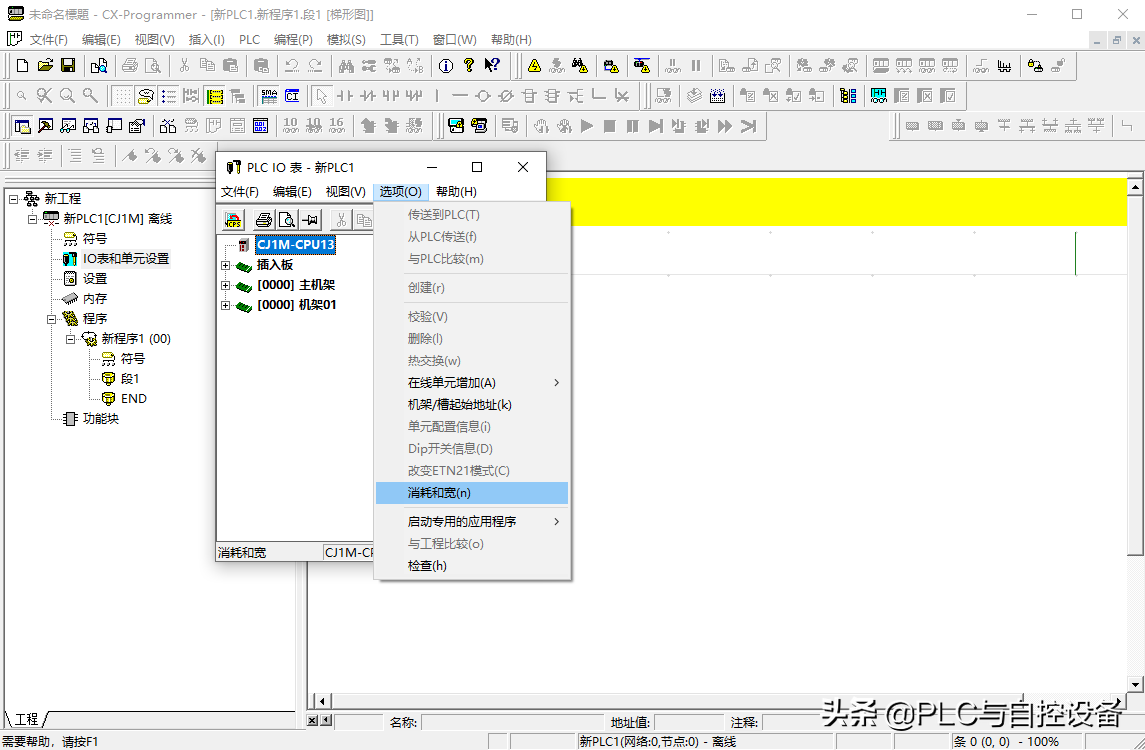
Task: Select IO表和单元设置 in the project tree
Action: (x=125, y=258)
